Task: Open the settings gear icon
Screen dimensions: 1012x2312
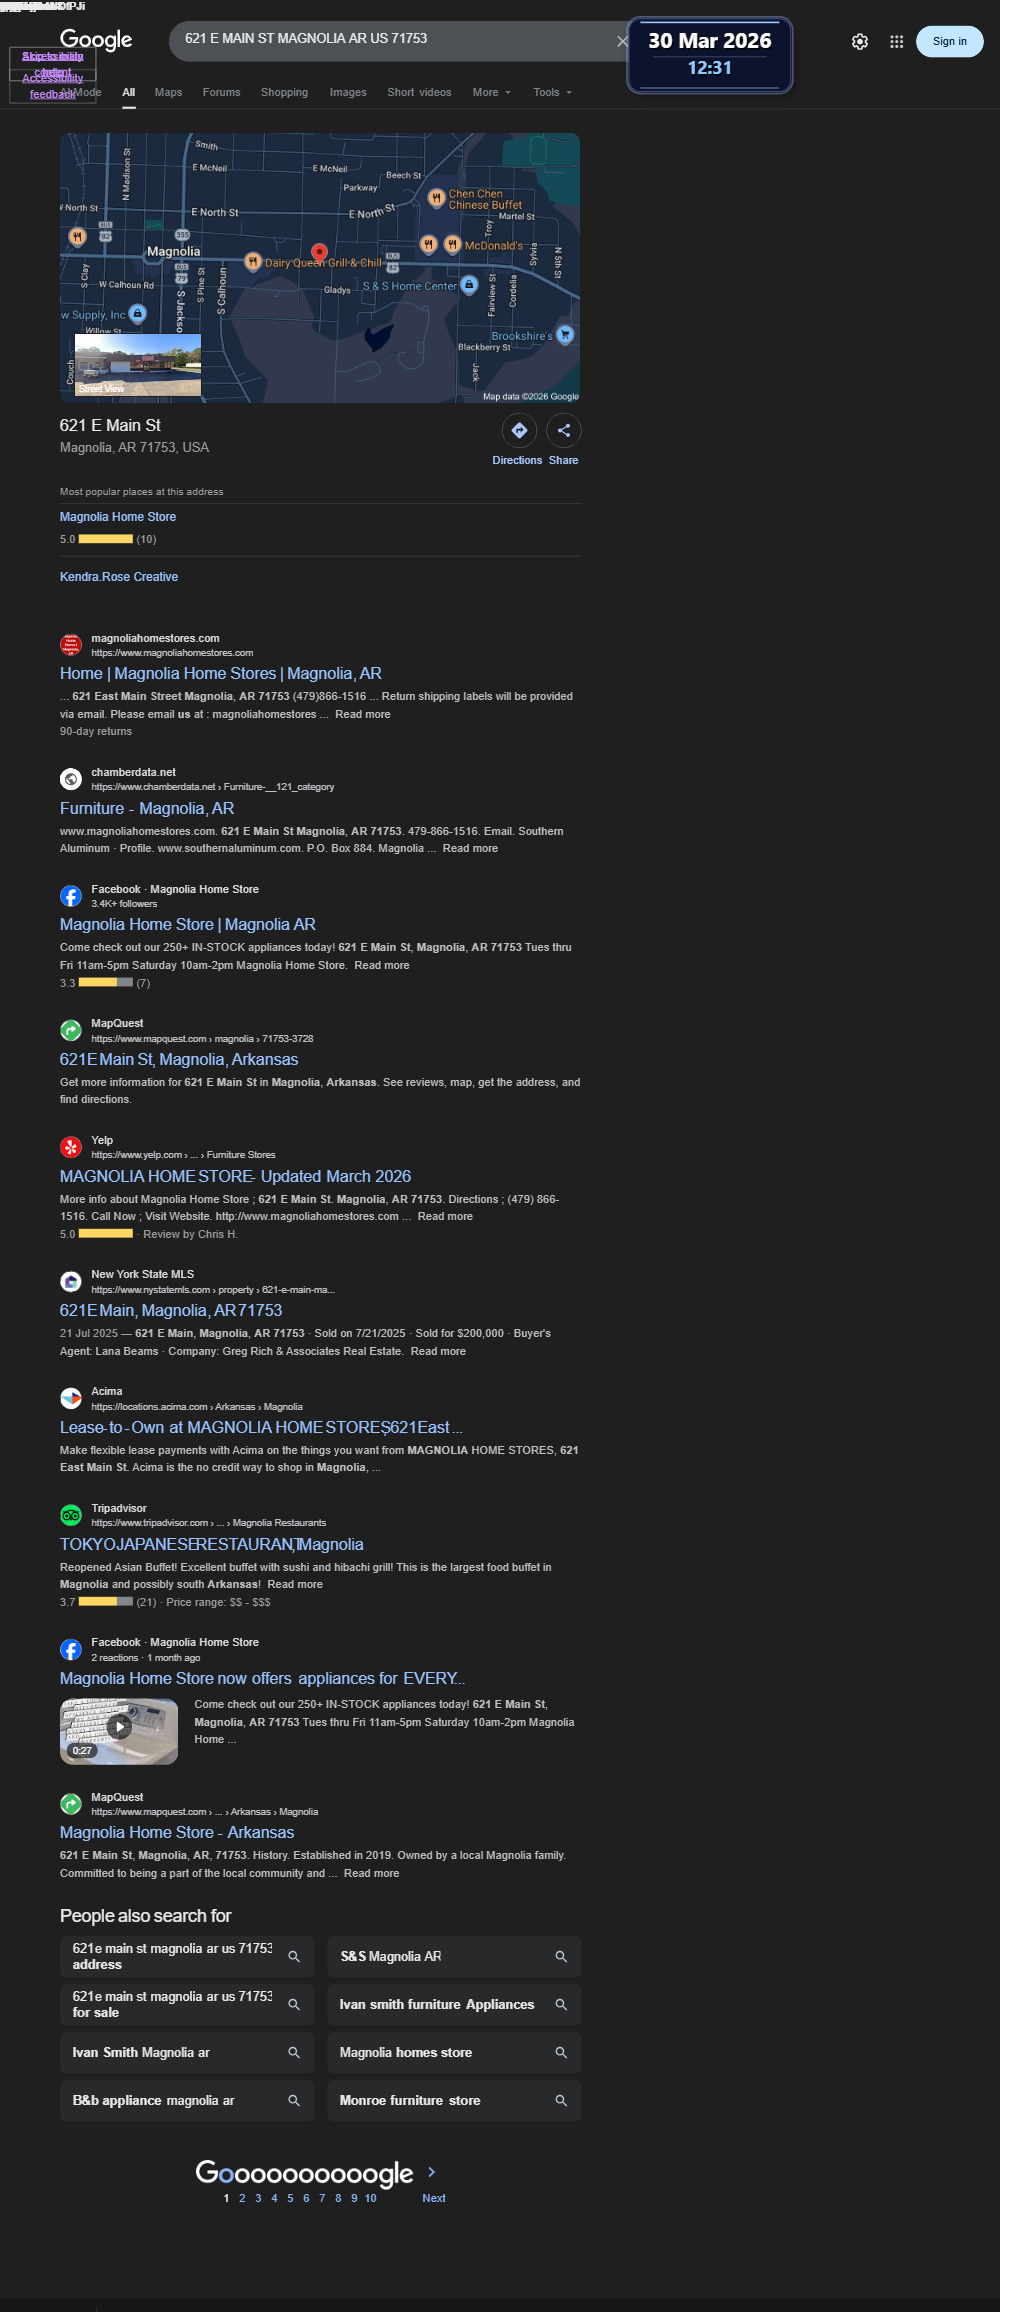Action: click(x=860, y=42)
